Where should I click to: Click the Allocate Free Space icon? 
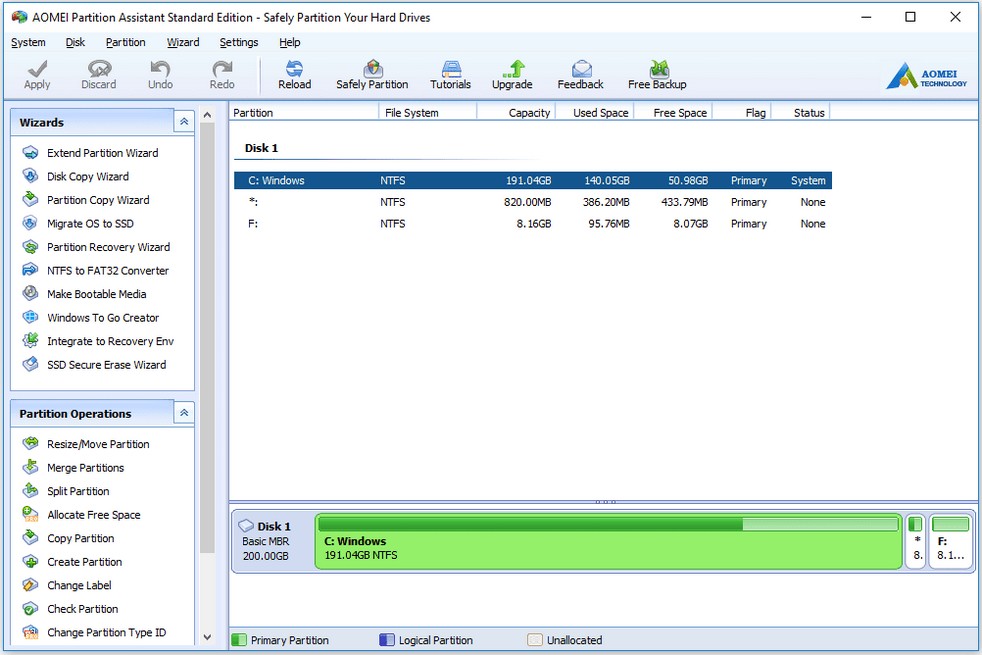[30, 515]
